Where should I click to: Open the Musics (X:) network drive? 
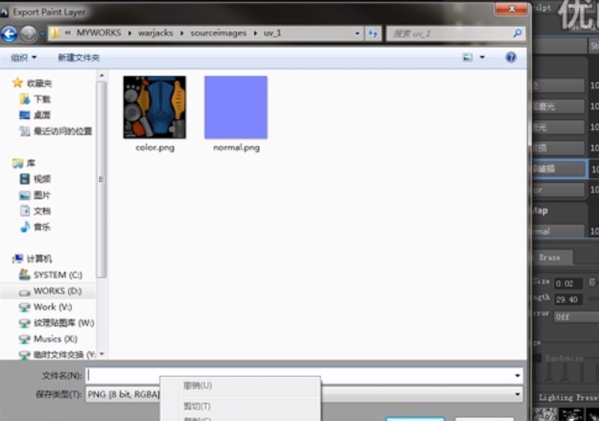pos(48,339)
